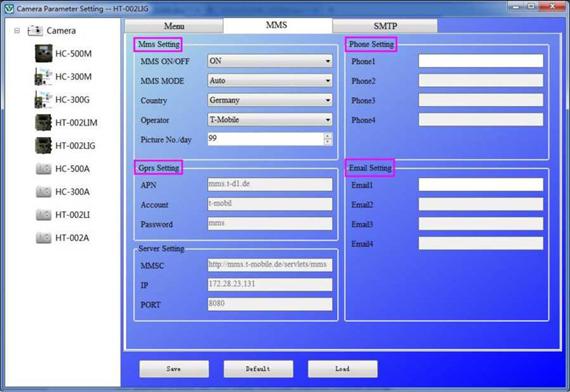Viewport: 570px width, 392px height.
Task: Click the PORT field showing 8080
Action: pos(270,304)
